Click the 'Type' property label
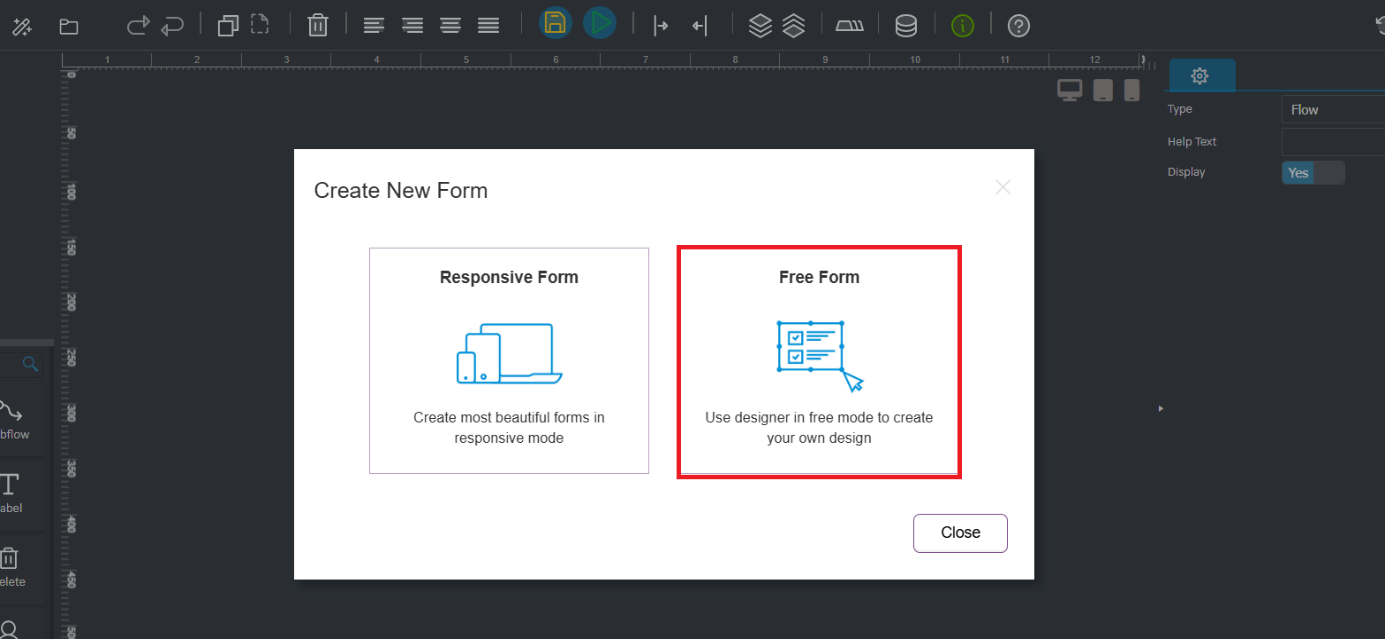This screenshot has width=1385, height=639. (1180, 109)
